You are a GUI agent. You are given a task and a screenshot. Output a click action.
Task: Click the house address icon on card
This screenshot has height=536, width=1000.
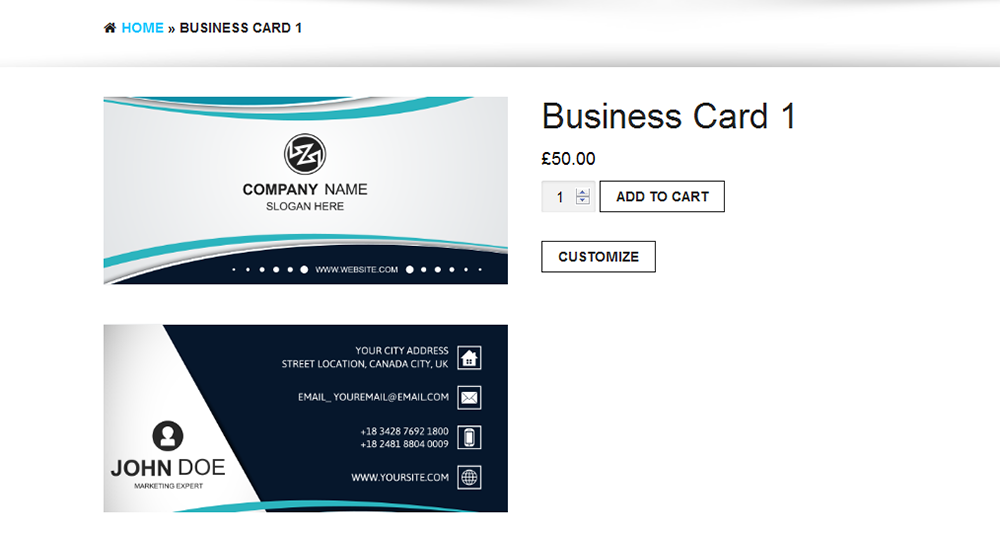tap(469, 357)
